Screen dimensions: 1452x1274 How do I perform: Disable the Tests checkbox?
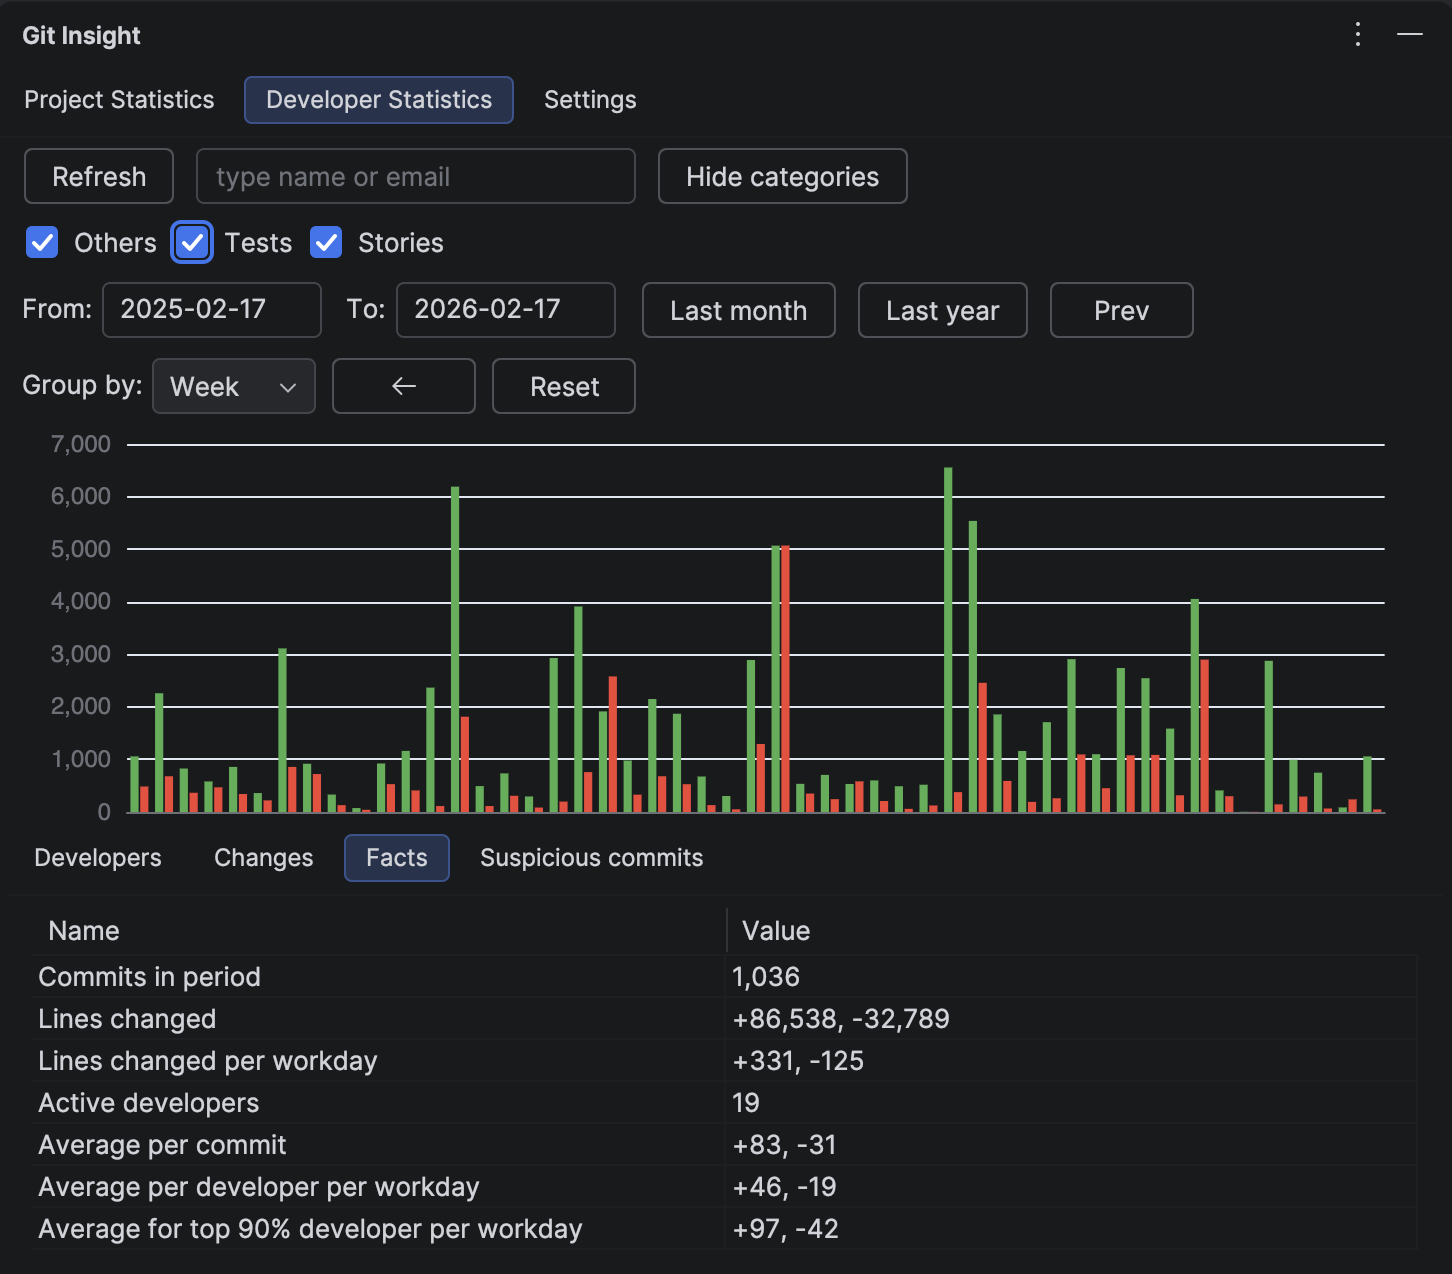coord(191,242)
